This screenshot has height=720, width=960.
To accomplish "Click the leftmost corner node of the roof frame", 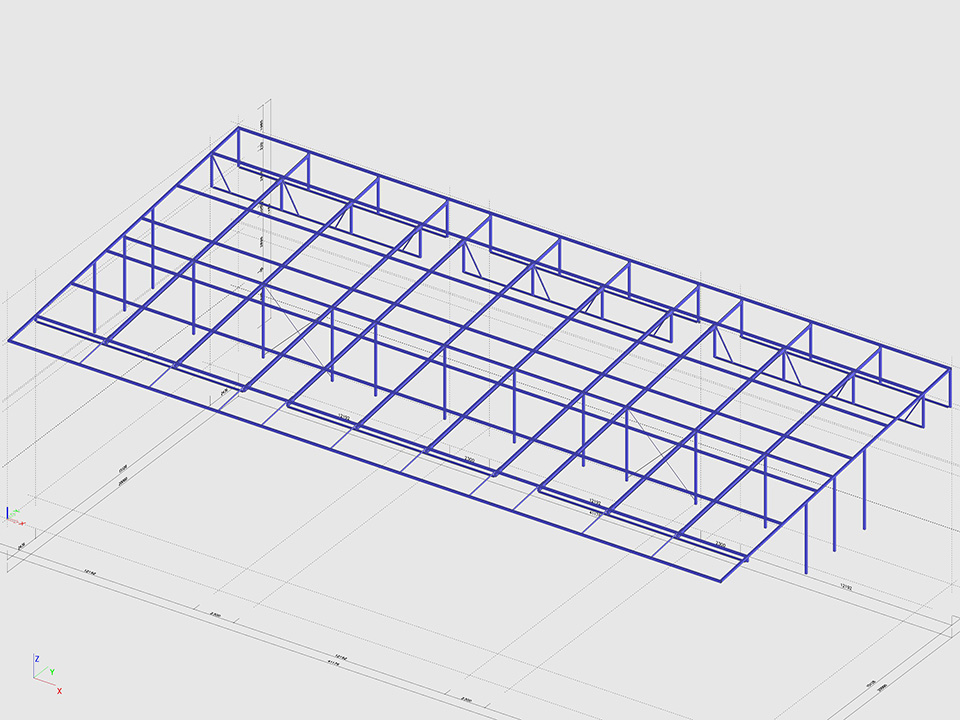I will (x=10, y=340).
